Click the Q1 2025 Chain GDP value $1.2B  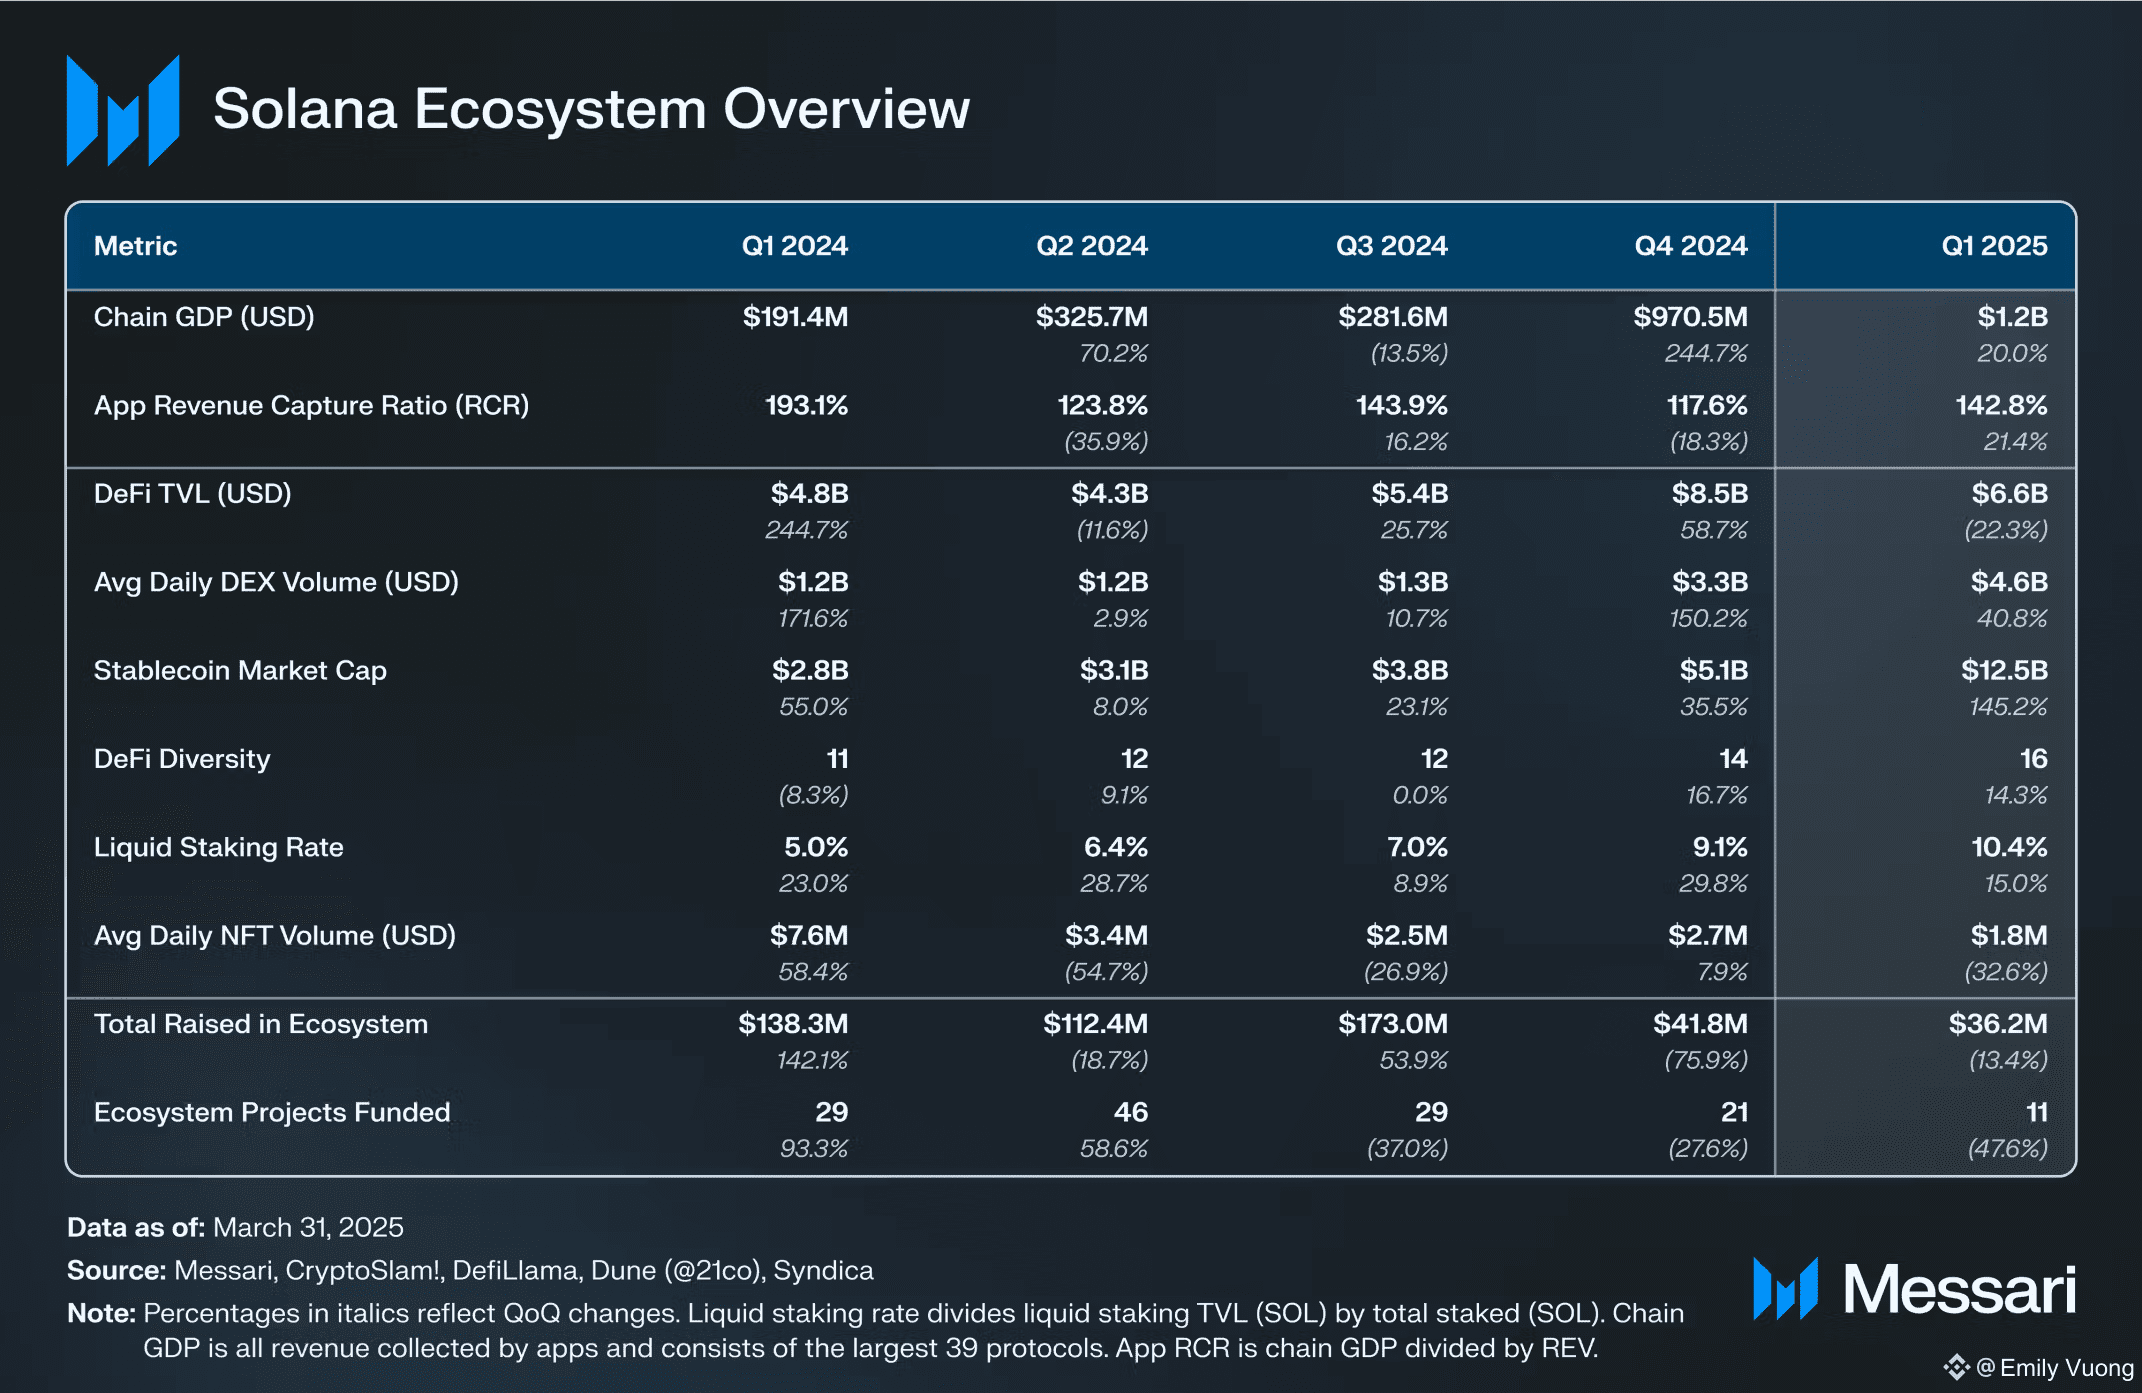pyautogui.click(x=2012, y=317)
